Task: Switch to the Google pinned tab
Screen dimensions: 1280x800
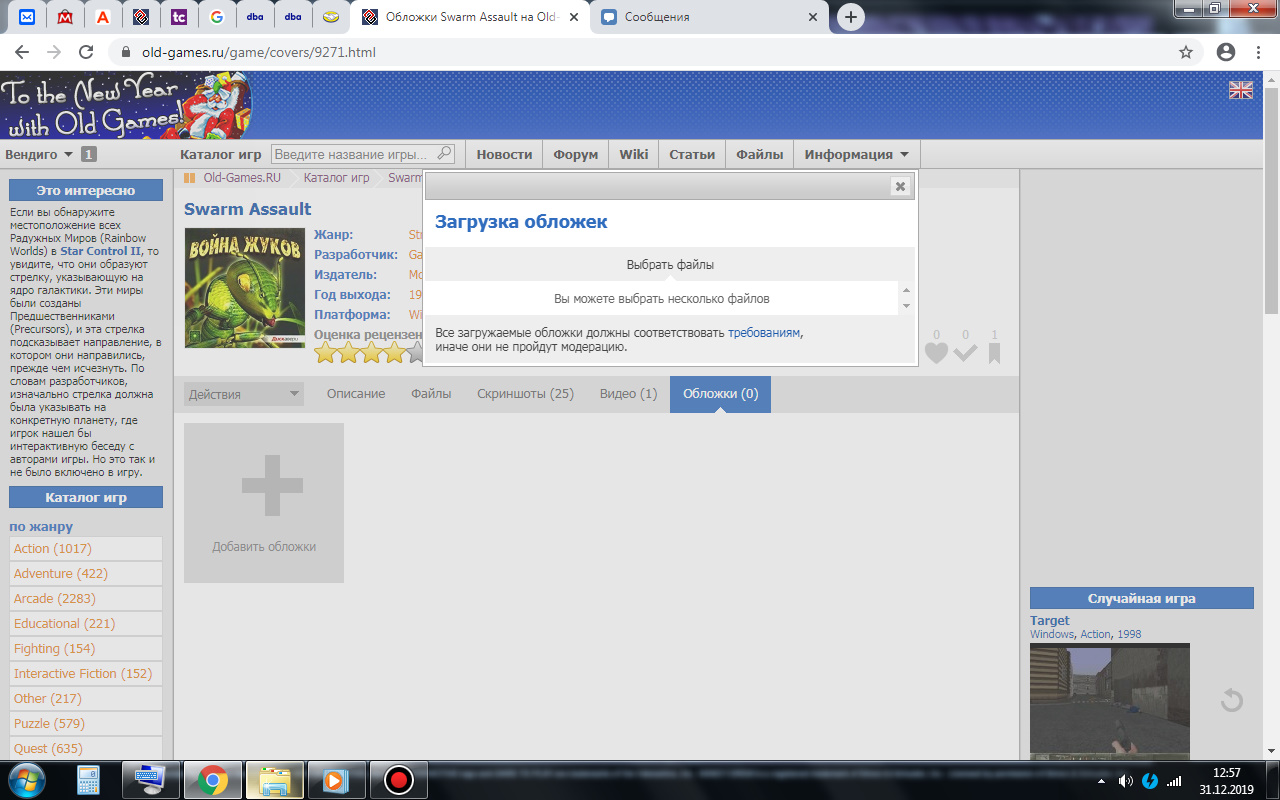Action: pyautogui.click(x=217, y=17)
